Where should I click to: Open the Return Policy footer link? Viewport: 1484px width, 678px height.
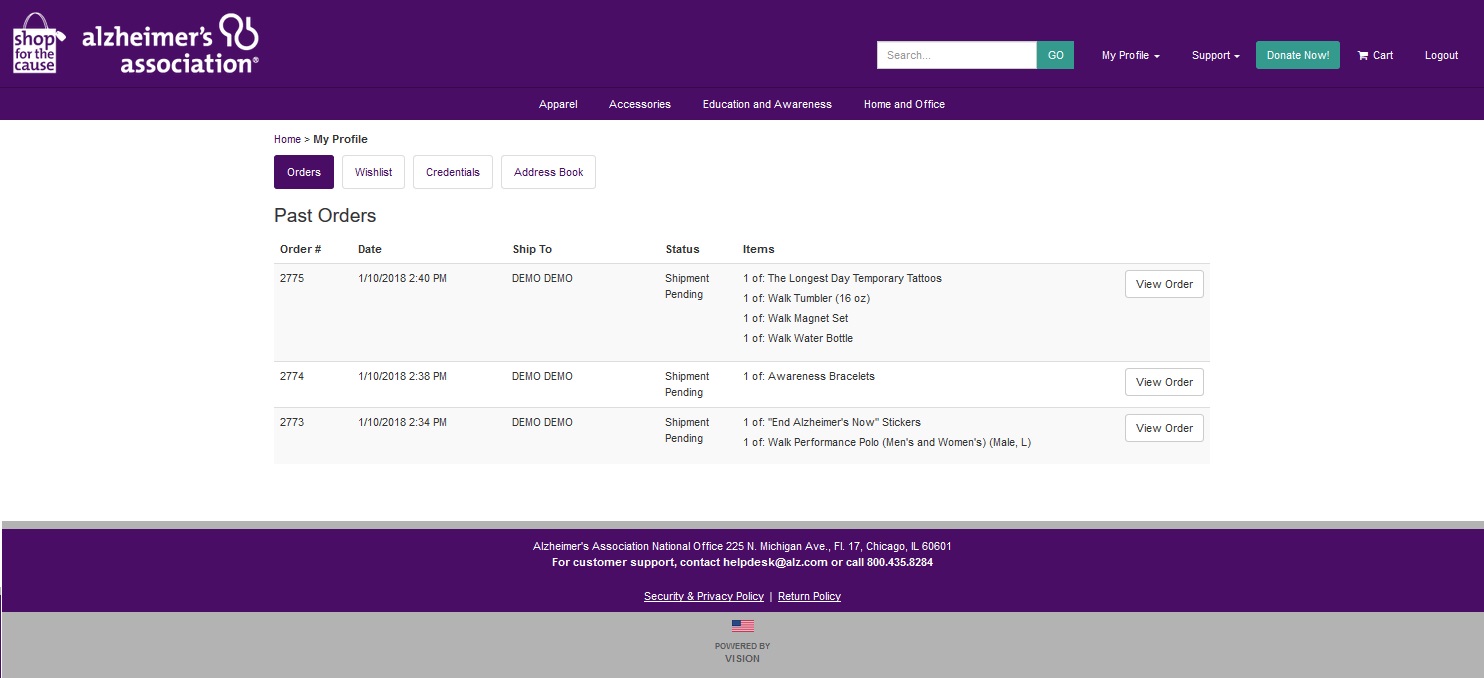[809, 597]
